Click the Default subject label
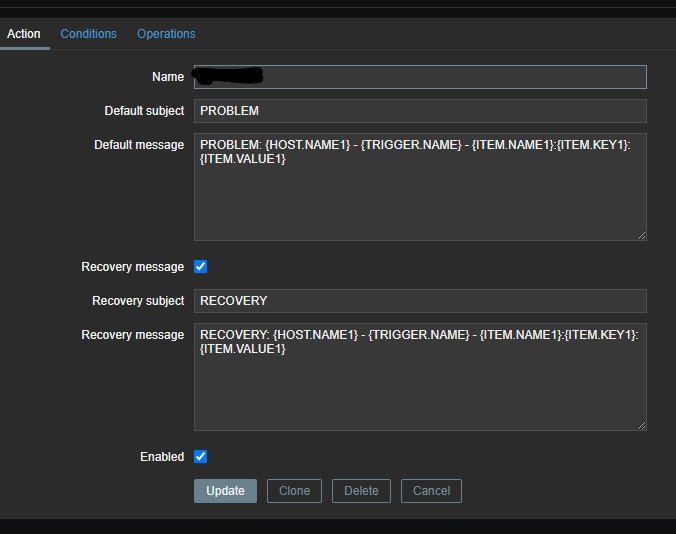The height and width of the screenshot is (534, 676). click(x=144, y=111)
